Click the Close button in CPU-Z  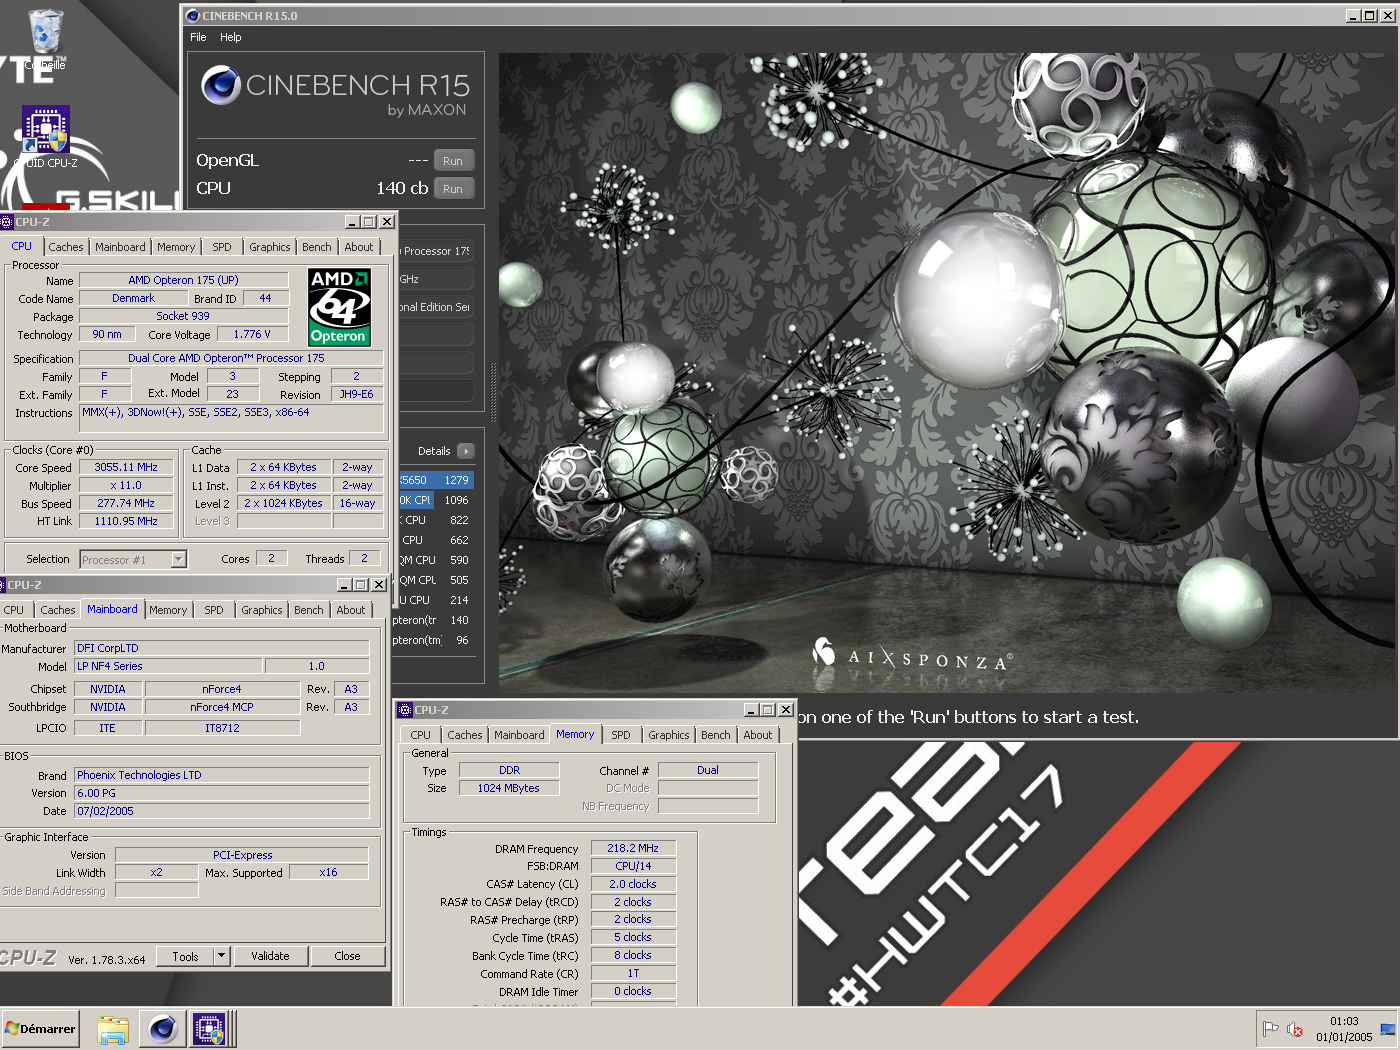[347, 956]
